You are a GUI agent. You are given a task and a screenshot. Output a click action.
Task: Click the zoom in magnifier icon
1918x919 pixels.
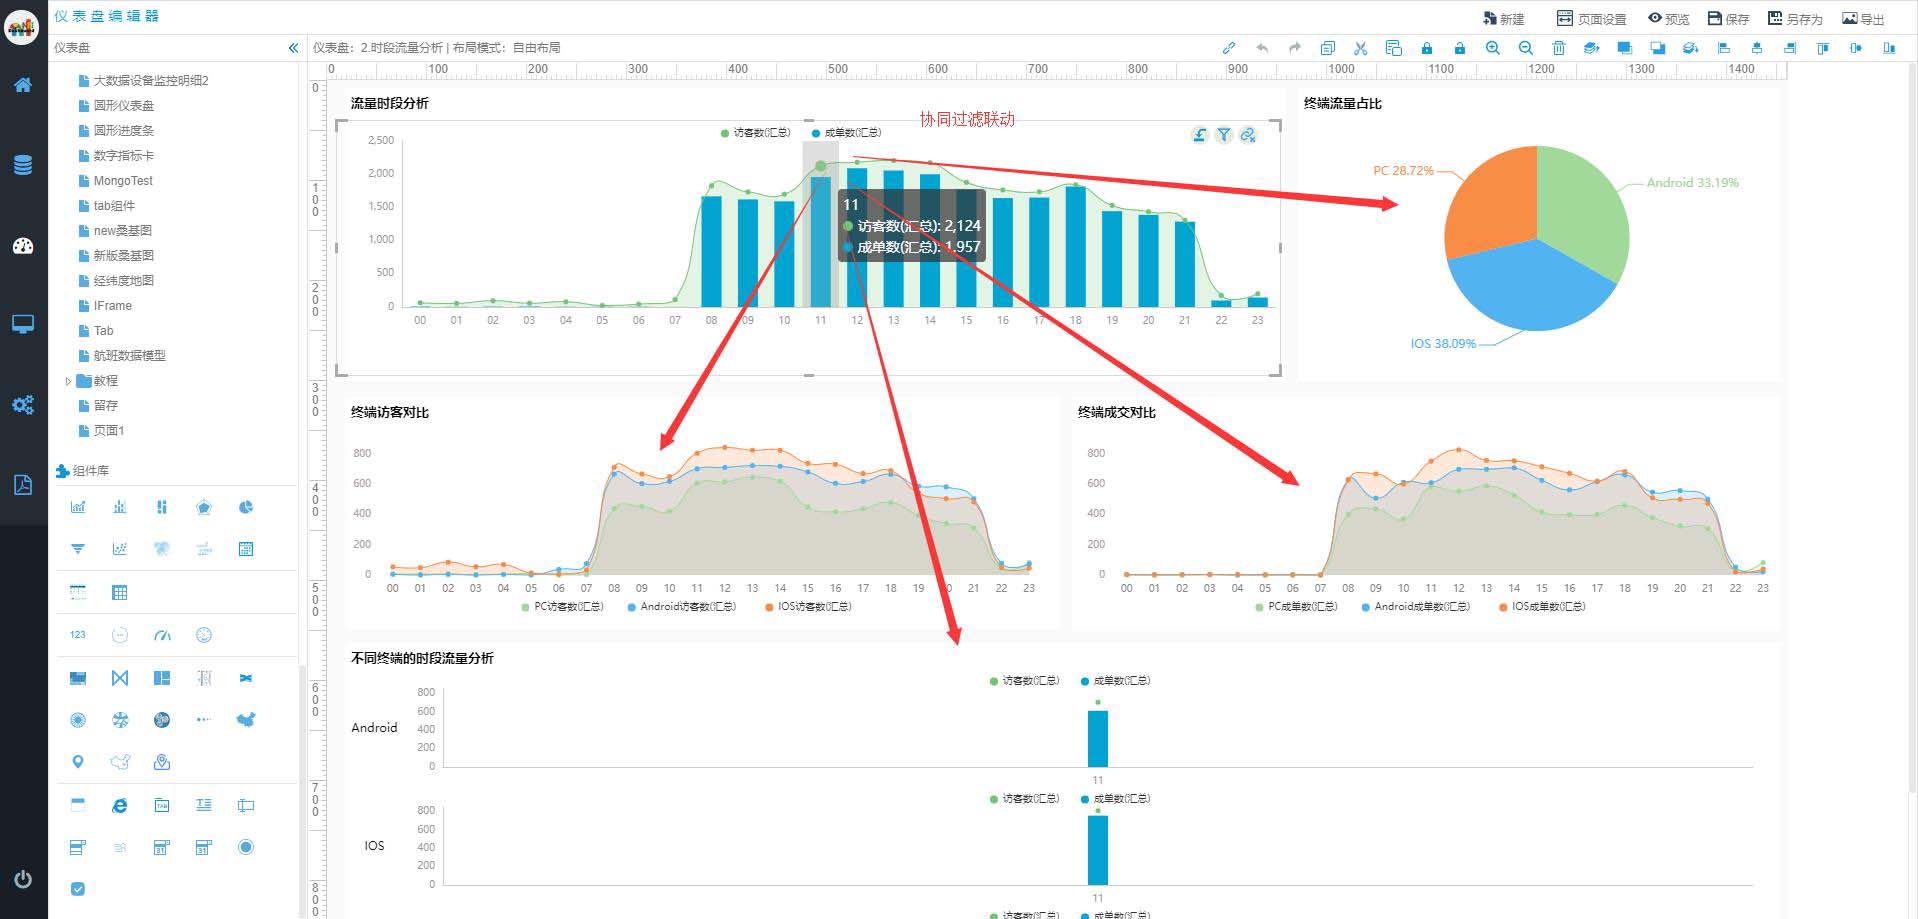pyautogui.click(x=1492, y=48)
